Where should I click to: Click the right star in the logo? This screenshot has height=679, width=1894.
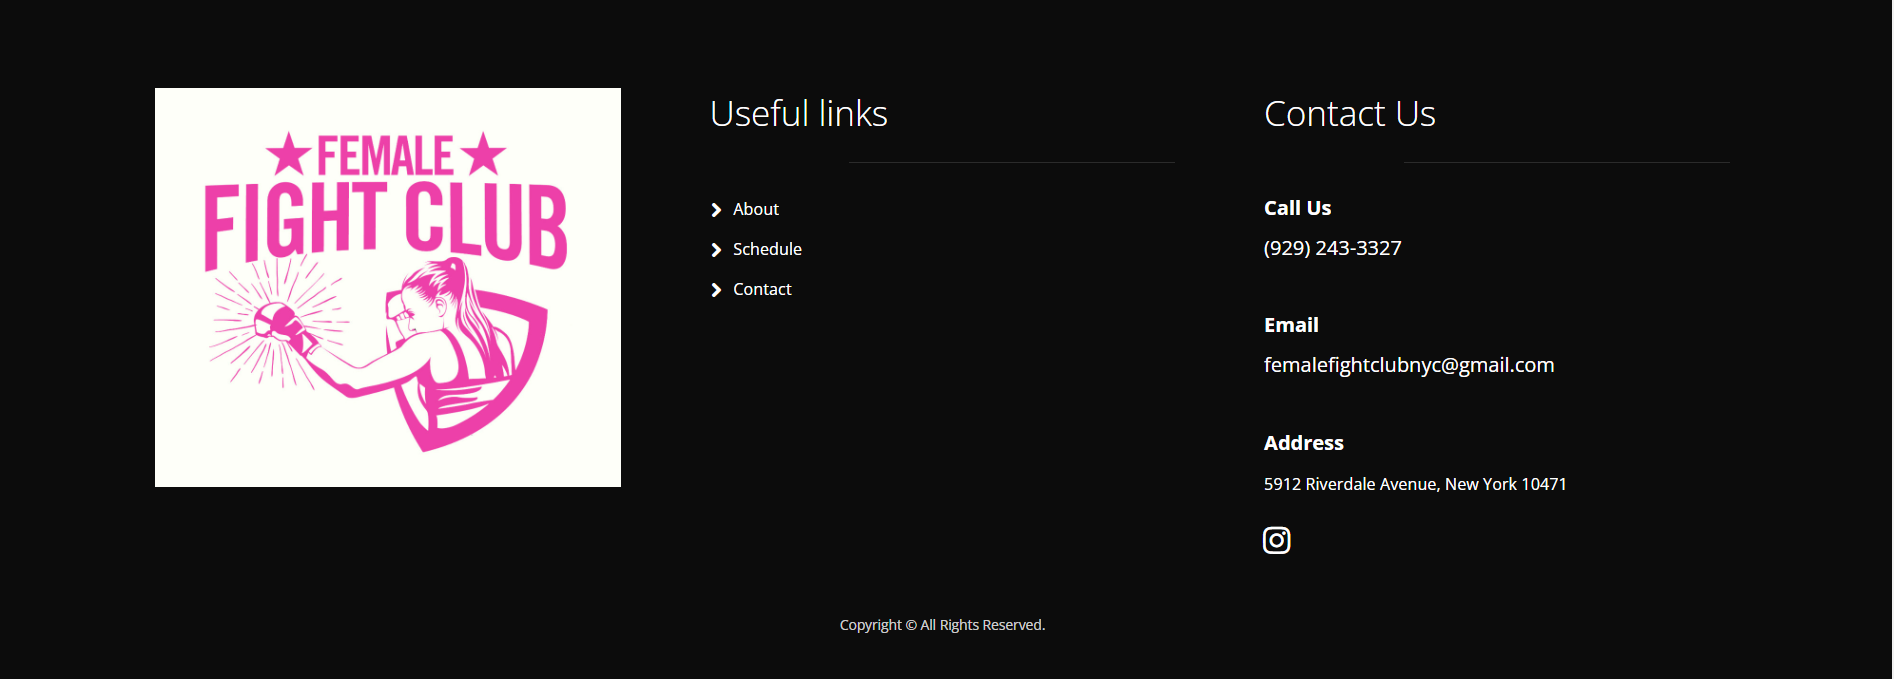click(x=483, y=154)
